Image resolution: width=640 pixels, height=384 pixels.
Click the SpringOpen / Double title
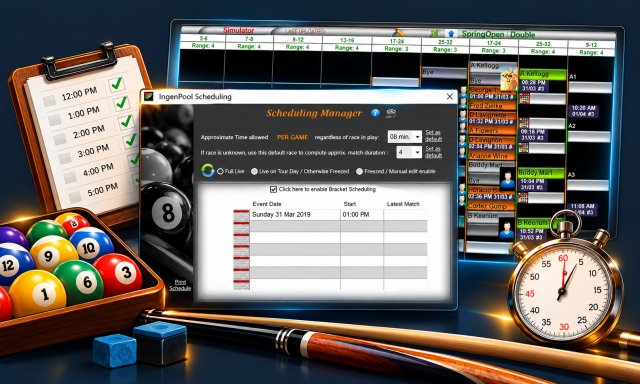(x=498, y=34)
